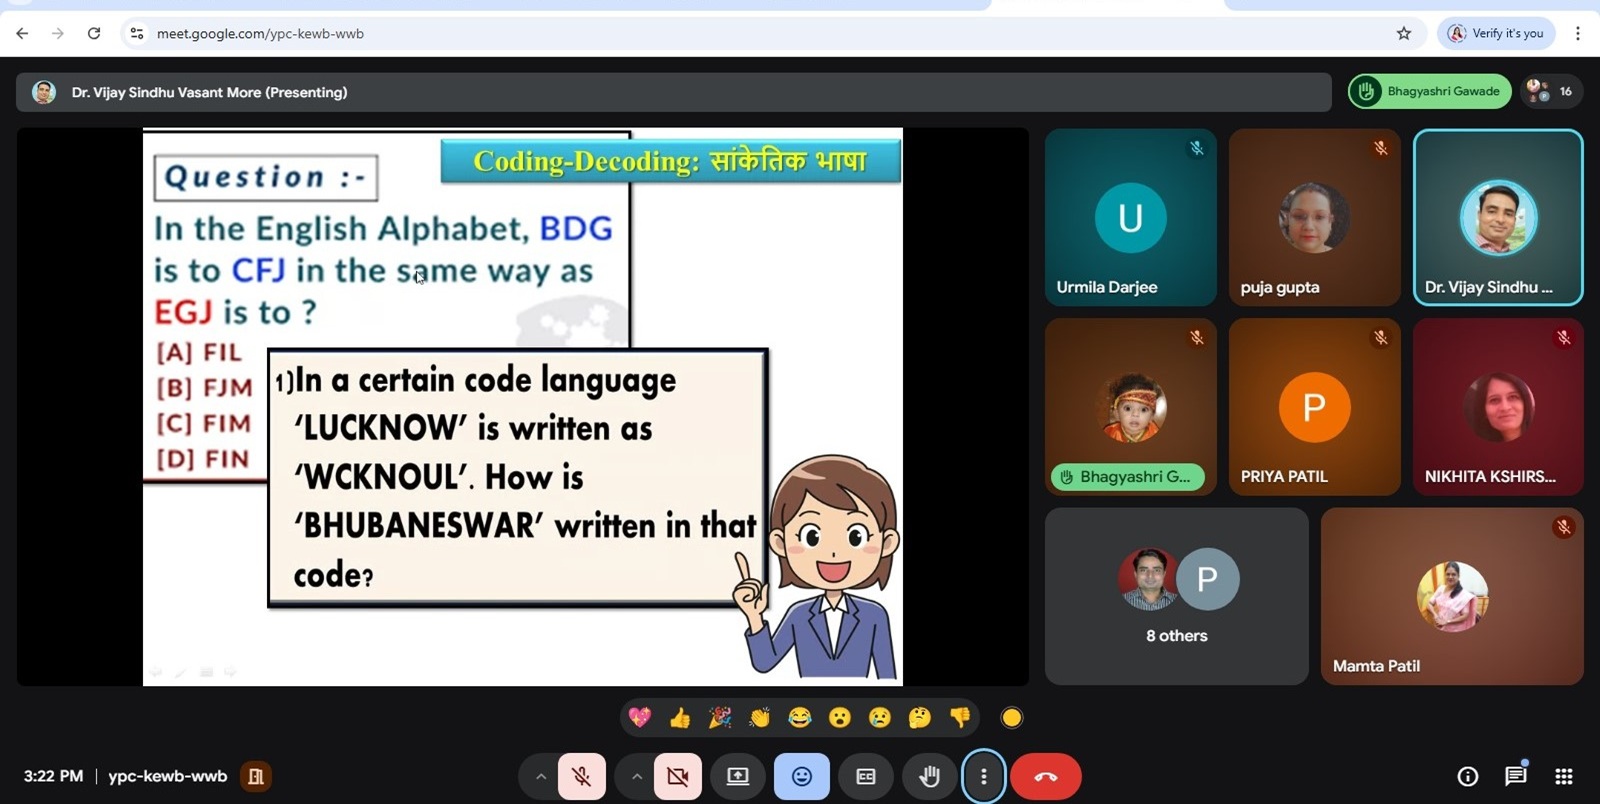Open meeting details info icon
The image size is (1600, 804).
(1467, 776)
